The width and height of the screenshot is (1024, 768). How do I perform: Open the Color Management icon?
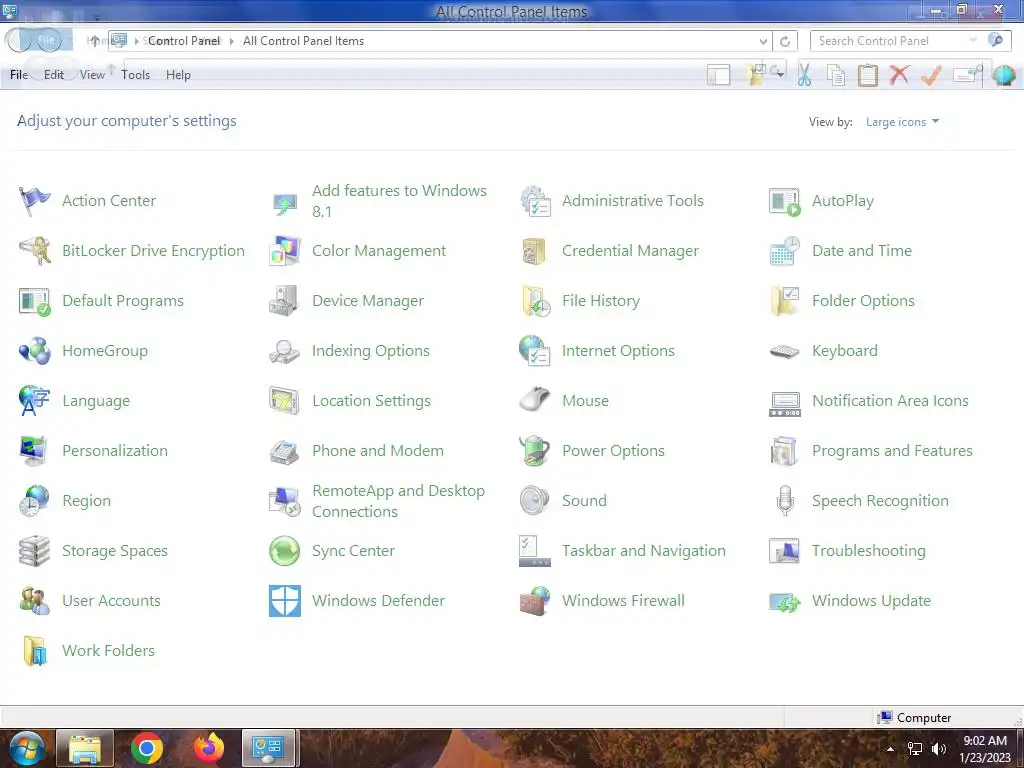pyautogui.click(x=285, y=251)
